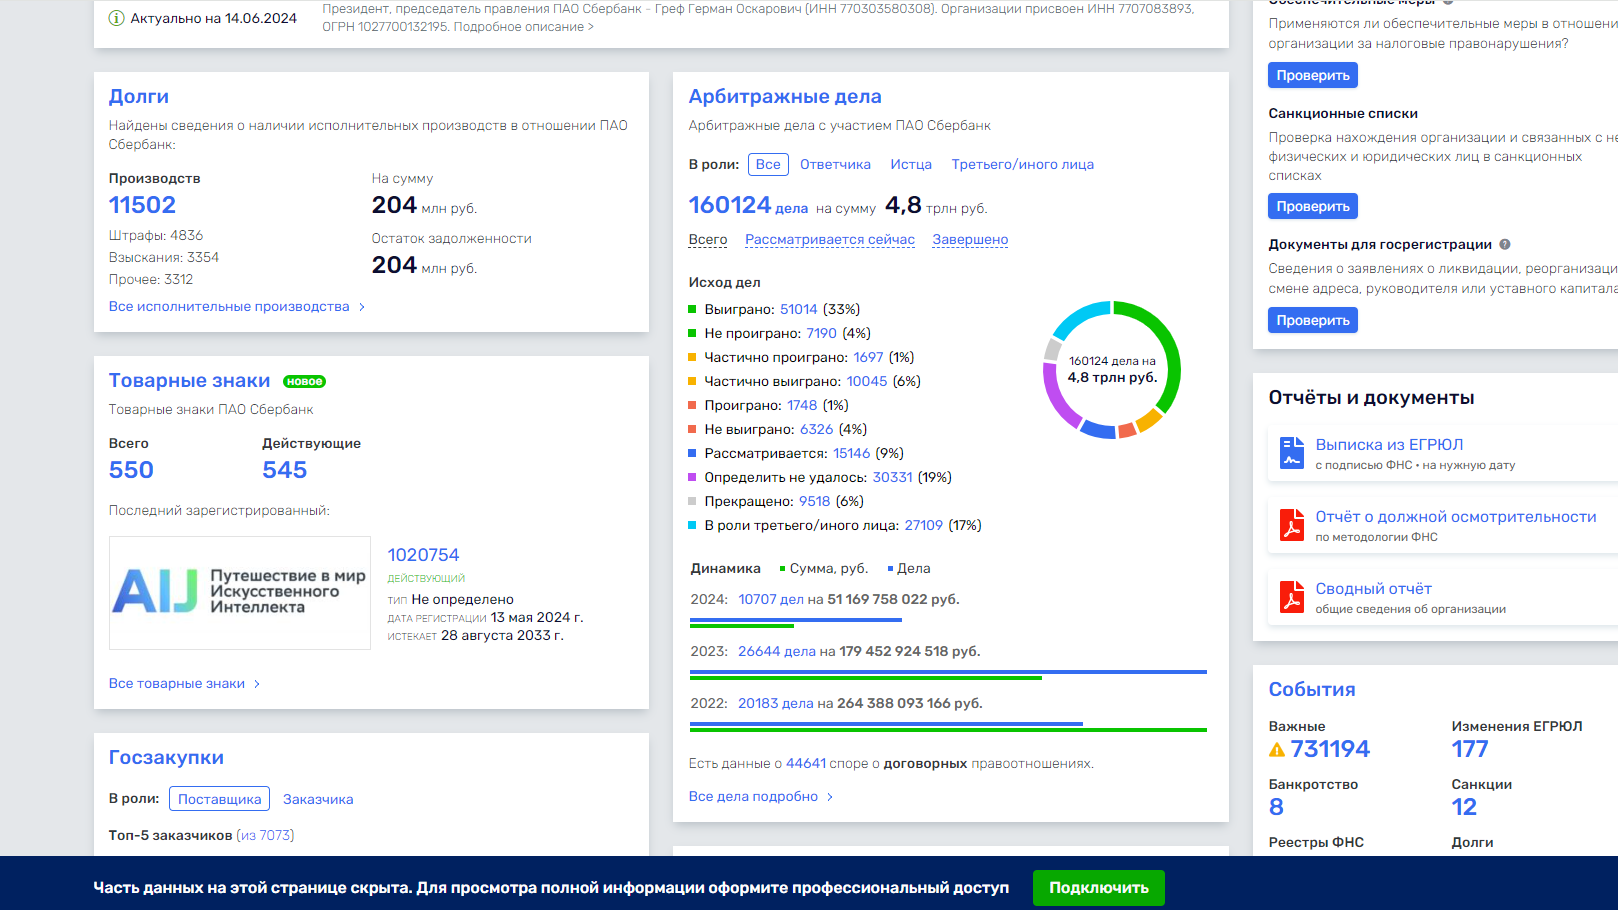
Task: Open Подробное описание link
Action: [x=523, y=27]
